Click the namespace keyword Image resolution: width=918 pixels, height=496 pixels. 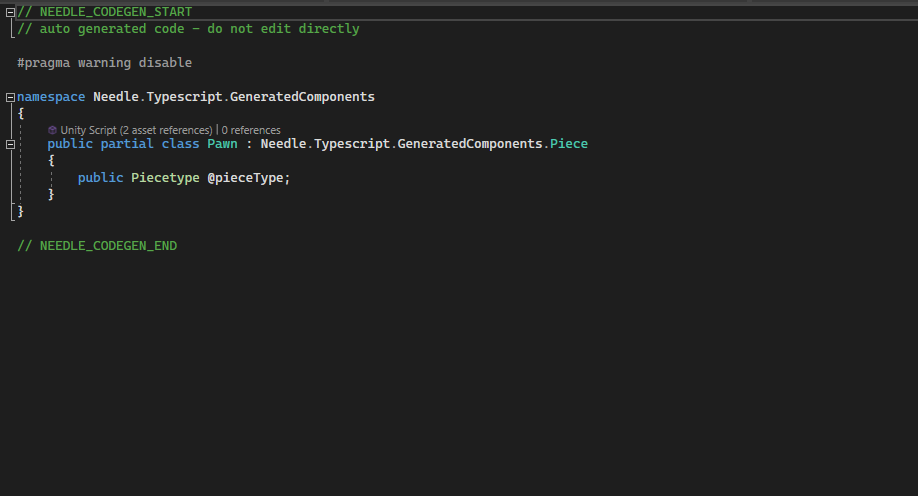pyautogui.click(x=51, y=97)
